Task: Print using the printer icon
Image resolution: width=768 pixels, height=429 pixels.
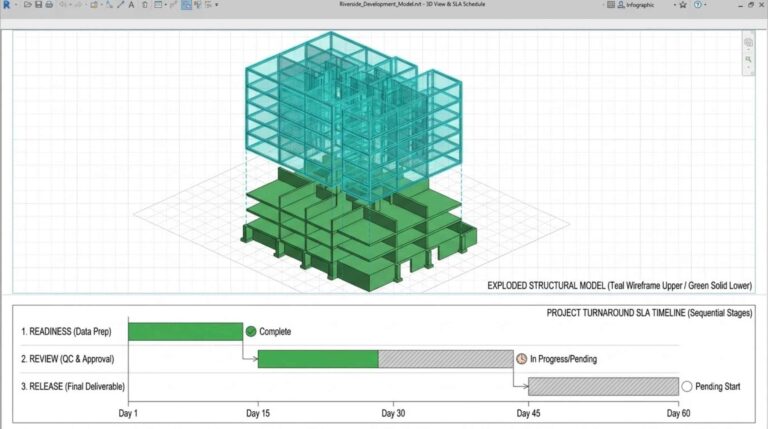Action: click(x=49, y=4)
